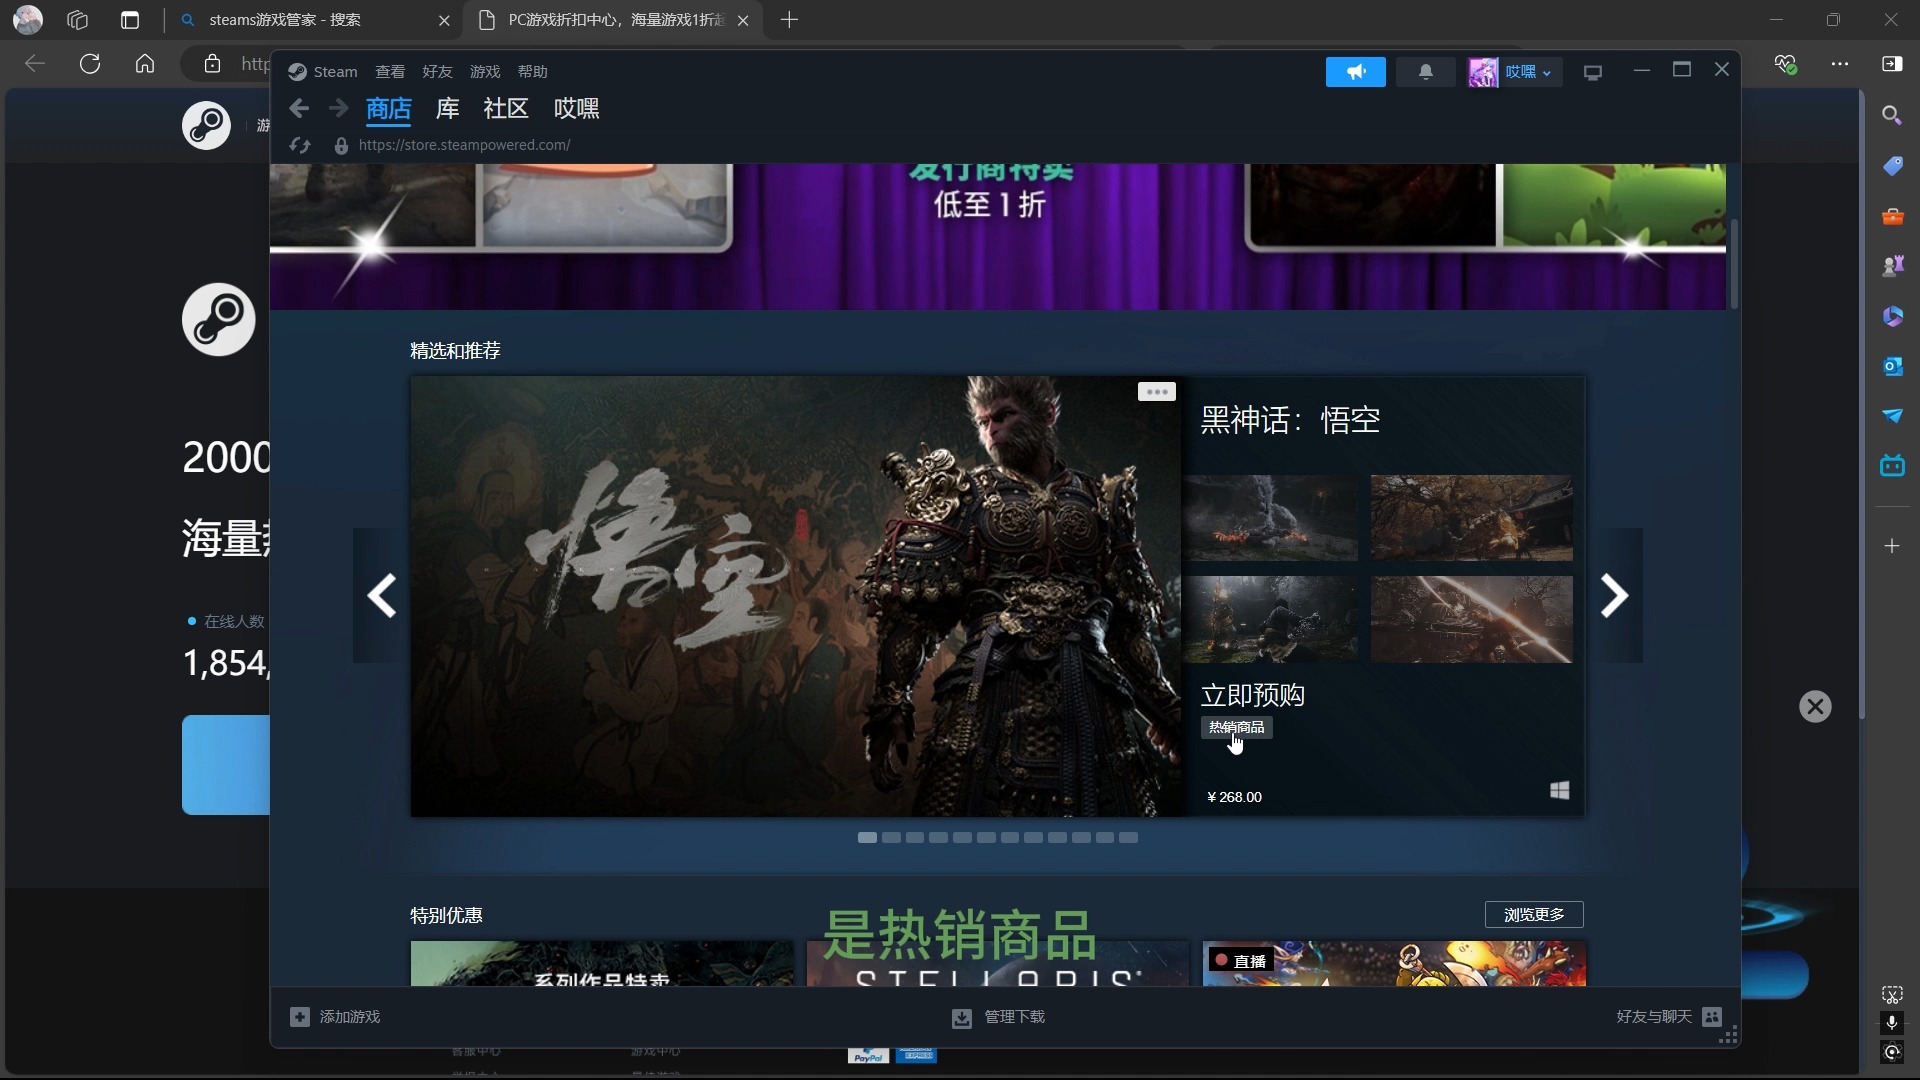Viewport: 1920px width, 1080px height.
Task: Open the bottom-left 悟空 screenshot thumbnail
Action: point(1270,619)
